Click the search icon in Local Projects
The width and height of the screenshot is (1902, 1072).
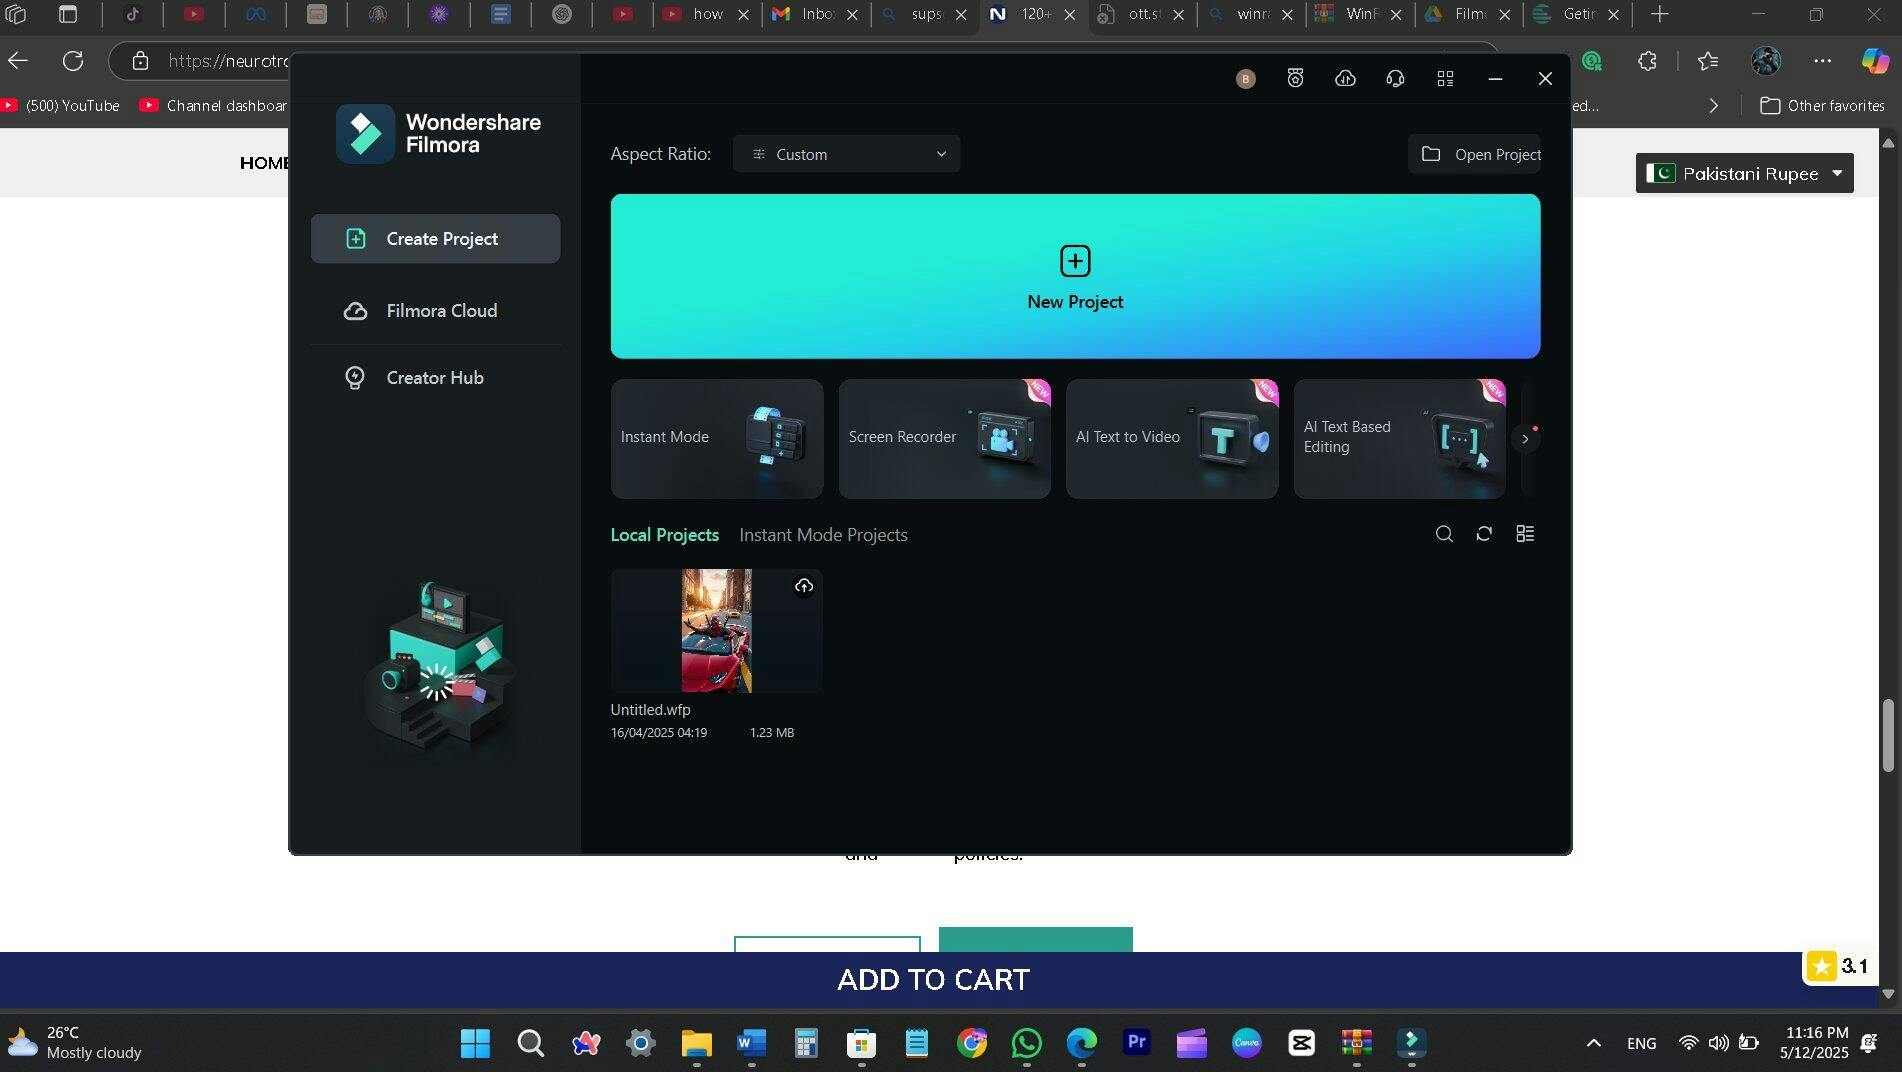pos(1444,534)
